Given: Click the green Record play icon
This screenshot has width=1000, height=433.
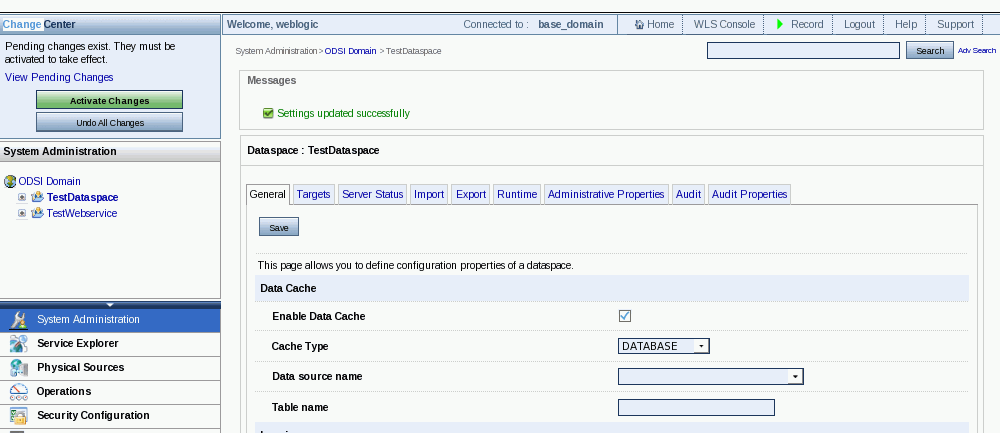Looking at the screenshot, I should coord(780,24).
